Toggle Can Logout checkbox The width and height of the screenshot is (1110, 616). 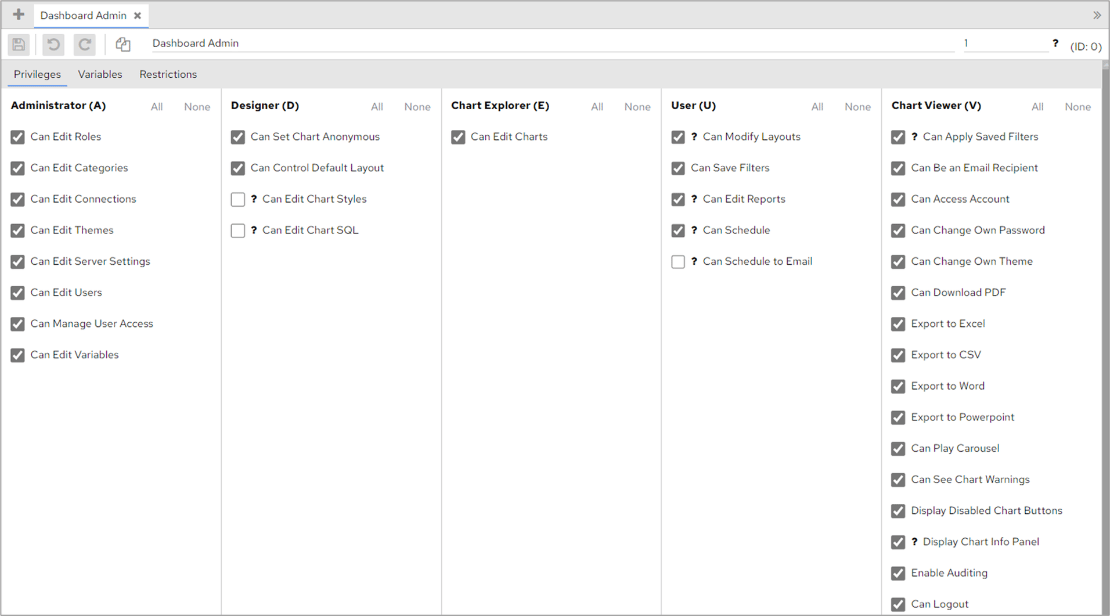(x=898, y=605)
